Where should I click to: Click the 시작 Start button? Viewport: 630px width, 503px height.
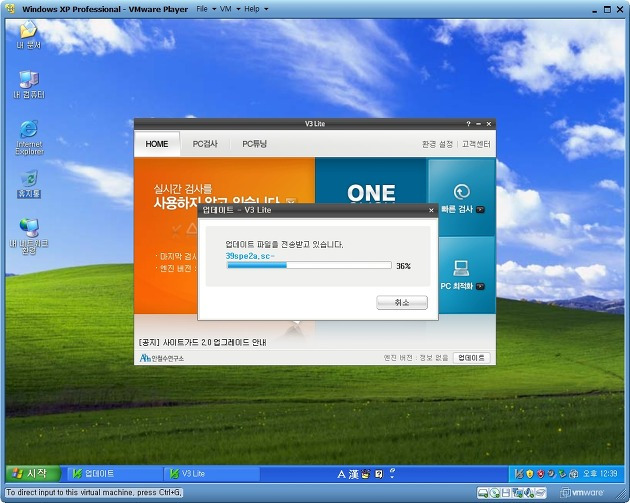[x=32, y=474]
